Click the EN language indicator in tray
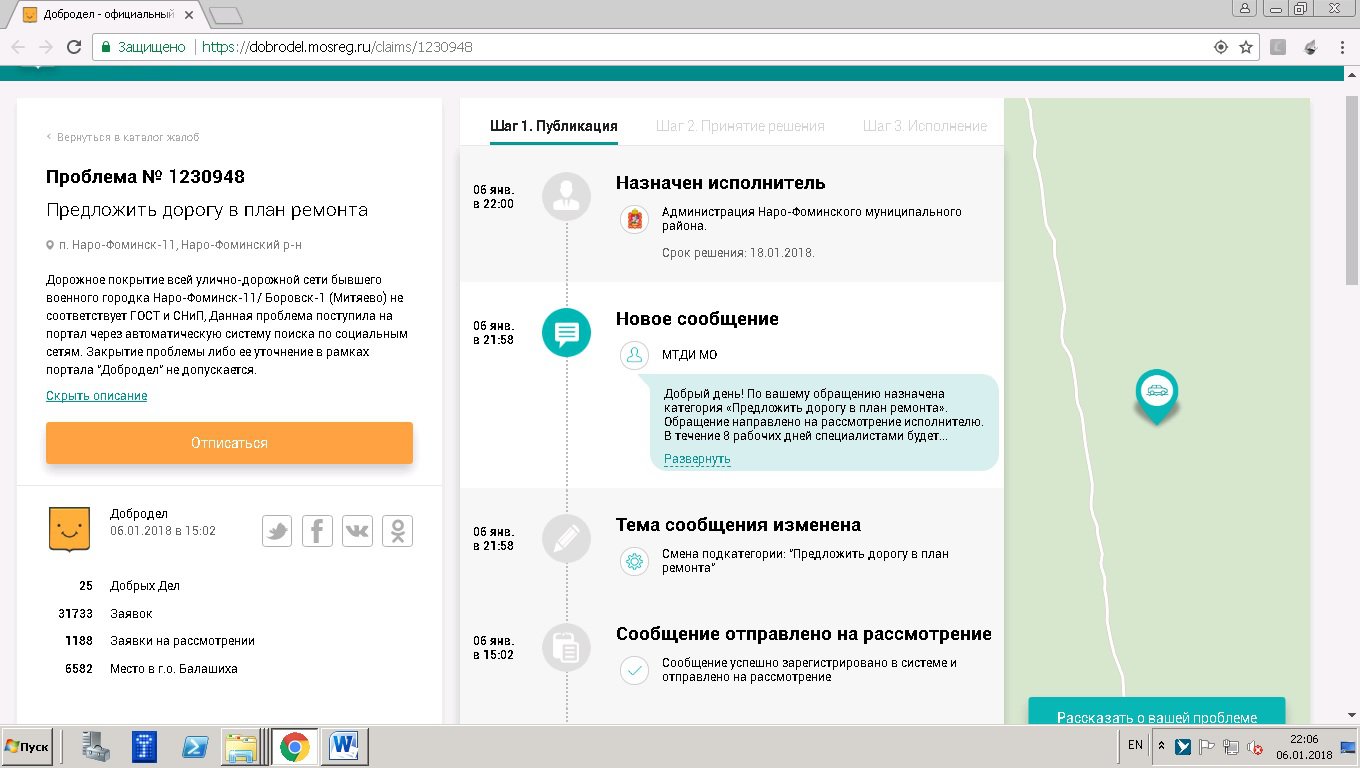 [x=1135, y=745]
